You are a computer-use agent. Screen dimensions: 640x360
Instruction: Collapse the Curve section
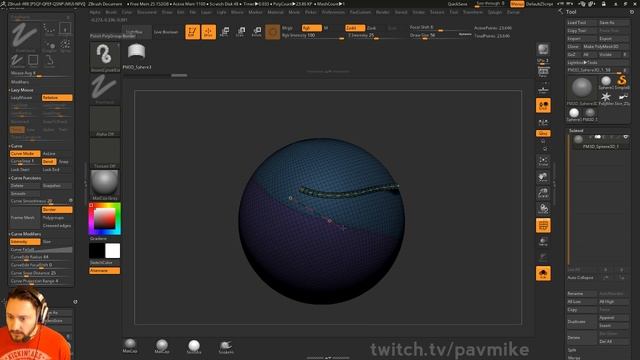(x=17, y=146)
